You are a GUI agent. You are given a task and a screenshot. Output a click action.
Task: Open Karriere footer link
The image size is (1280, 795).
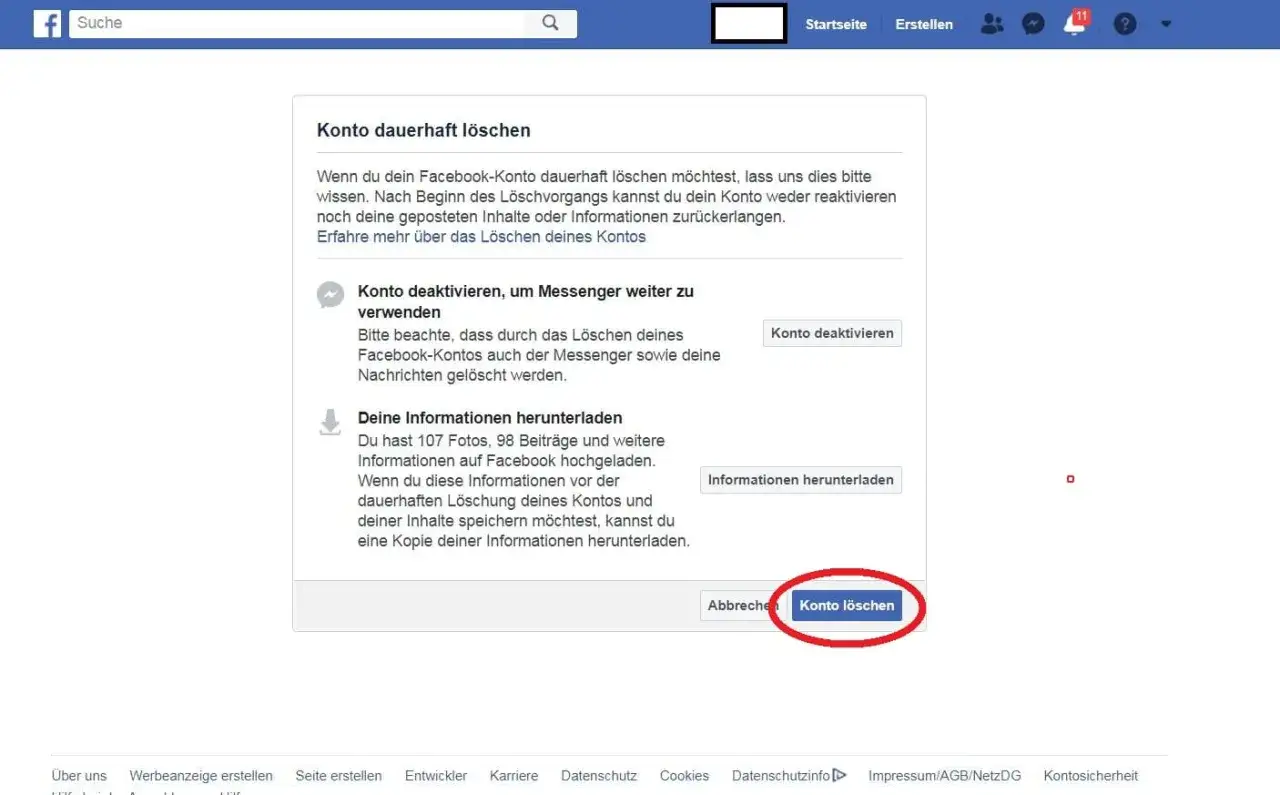514,776
